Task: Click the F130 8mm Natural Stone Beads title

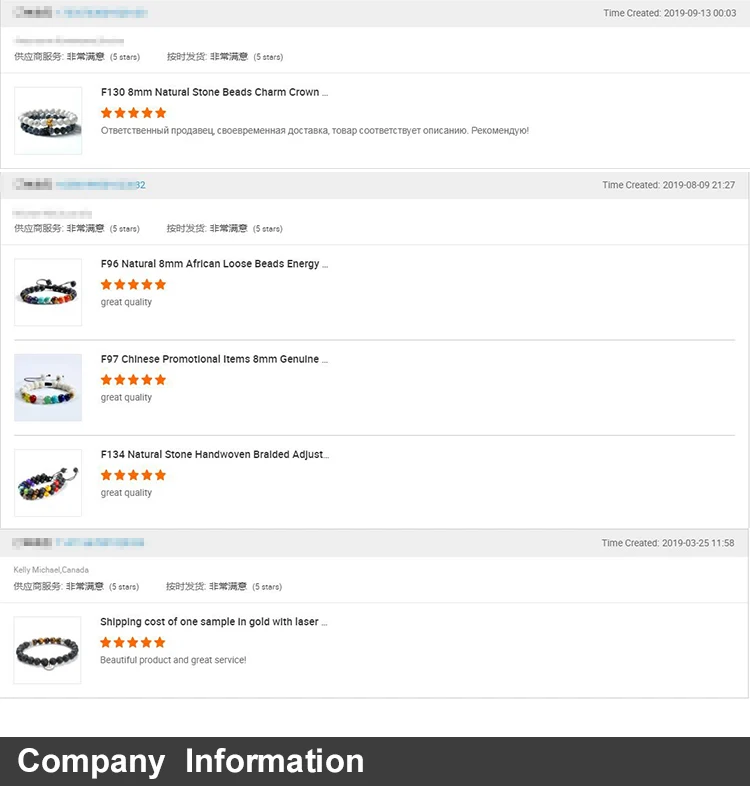Action: pos(214,92)
